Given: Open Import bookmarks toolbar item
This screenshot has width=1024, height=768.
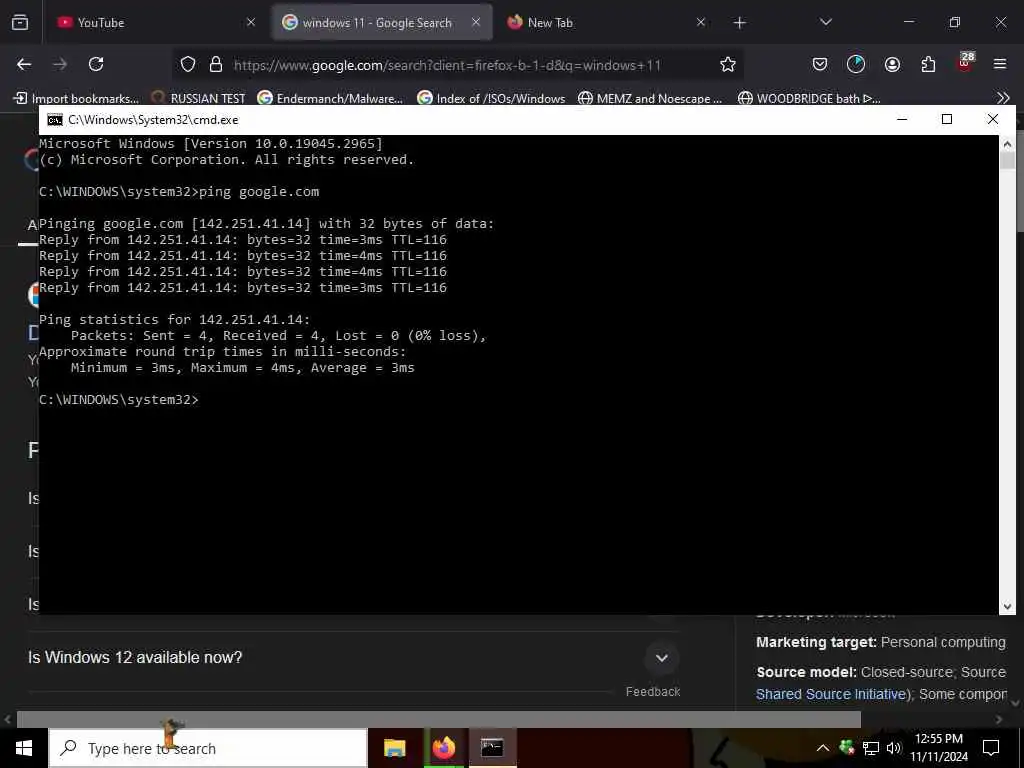Looking at the screenshot, I should pos(76,98).
